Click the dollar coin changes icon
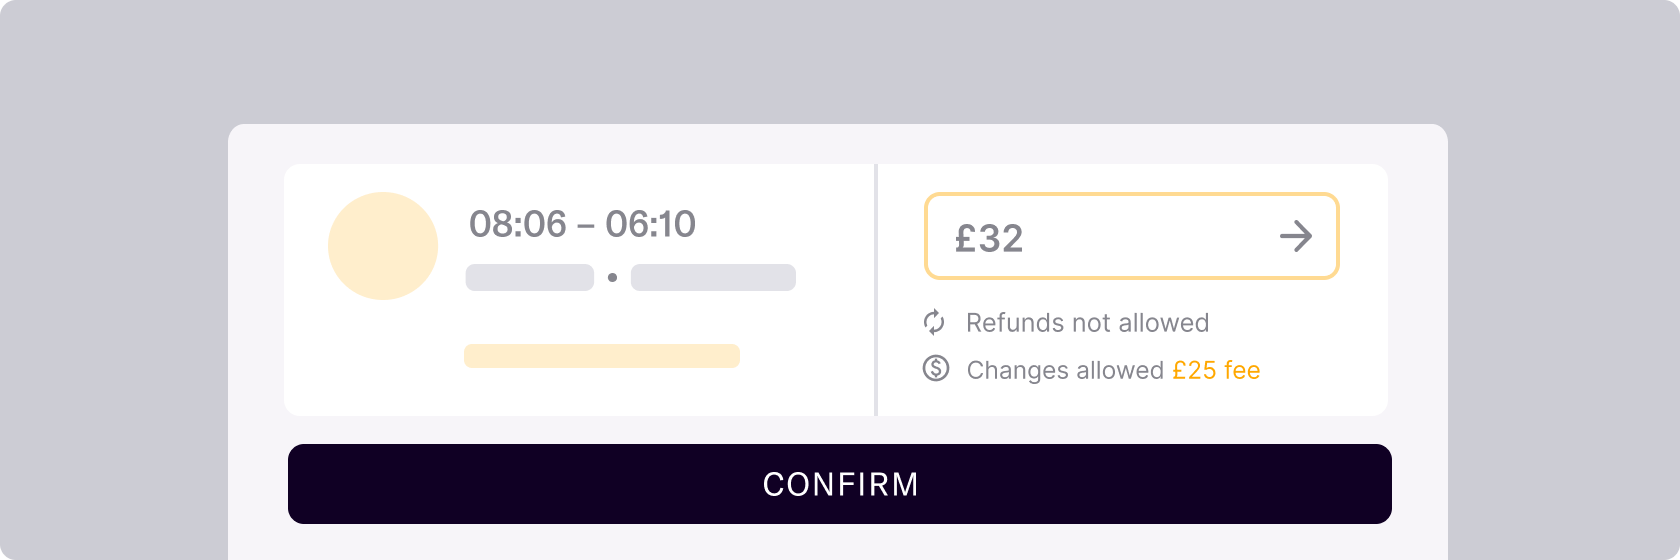The height and width of the screenshot is (560, 1680). pos(935,369)
